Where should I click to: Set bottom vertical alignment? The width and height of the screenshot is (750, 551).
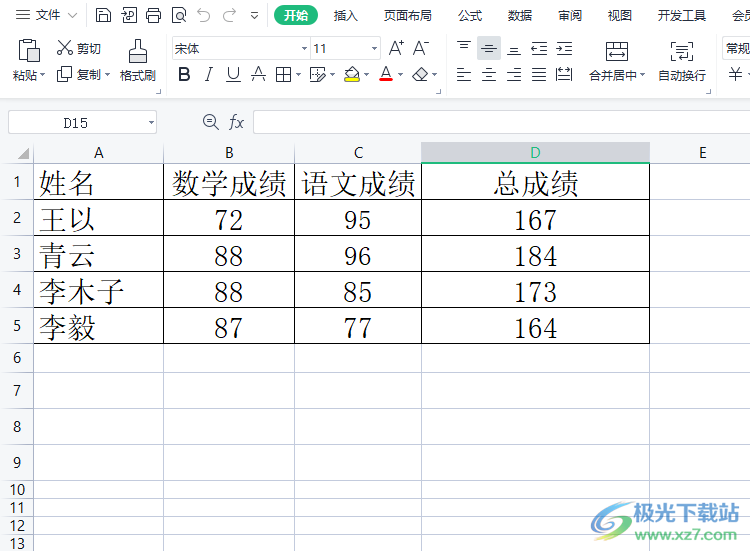pyautogui.click(x=514, y=49)
